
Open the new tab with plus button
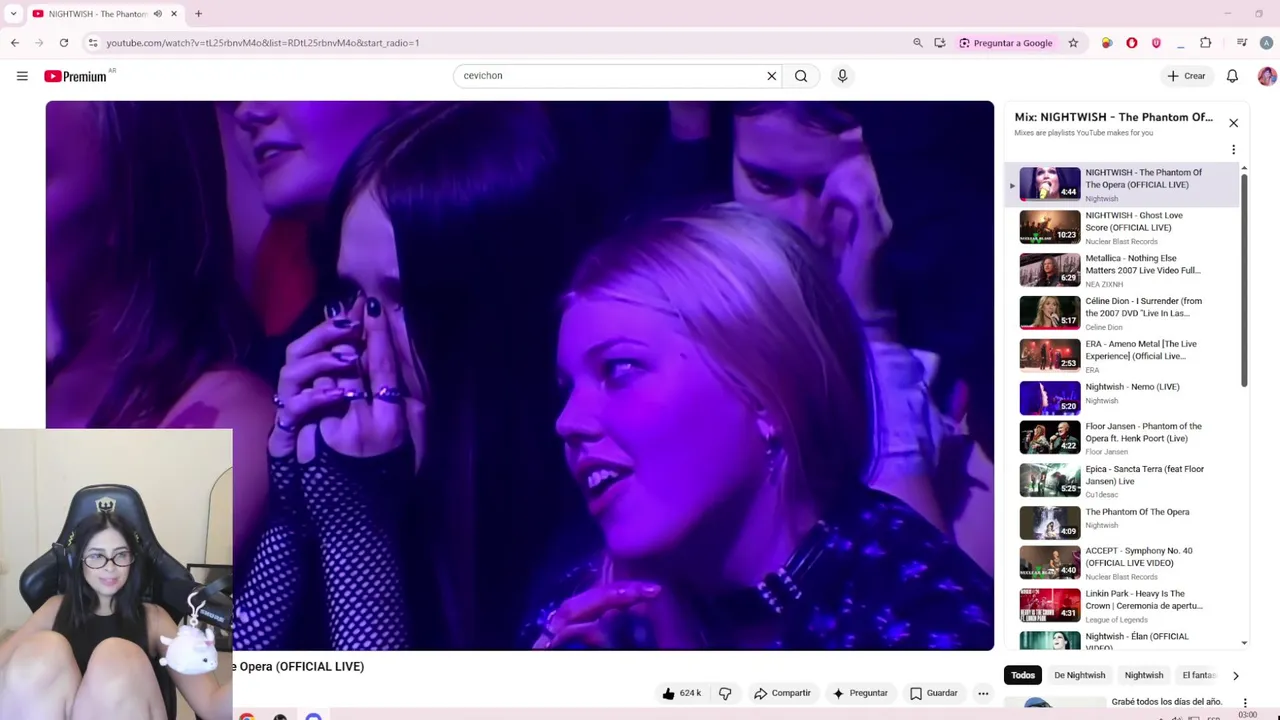coord(198,14)
